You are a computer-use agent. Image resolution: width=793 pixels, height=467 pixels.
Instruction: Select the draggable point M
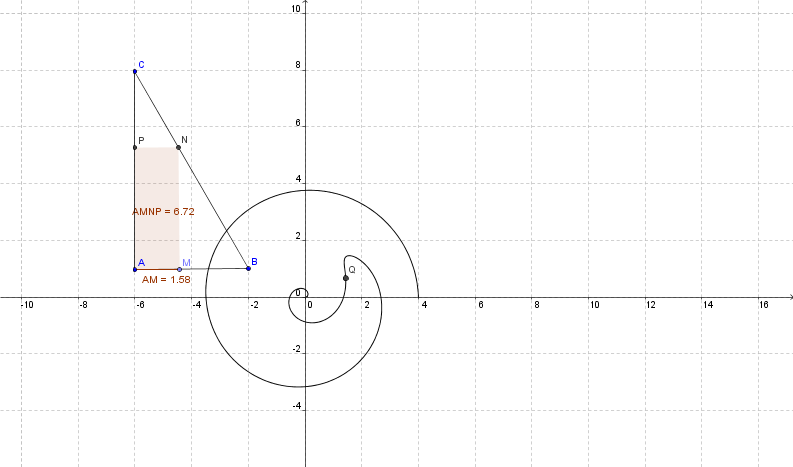click(x=180, y=269)
